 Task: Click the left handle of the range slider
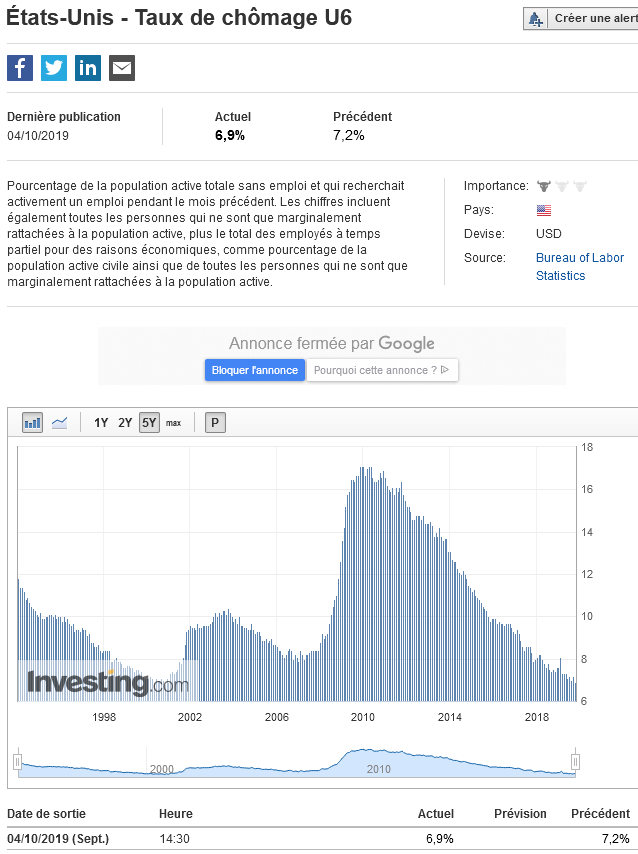(17, 762)
